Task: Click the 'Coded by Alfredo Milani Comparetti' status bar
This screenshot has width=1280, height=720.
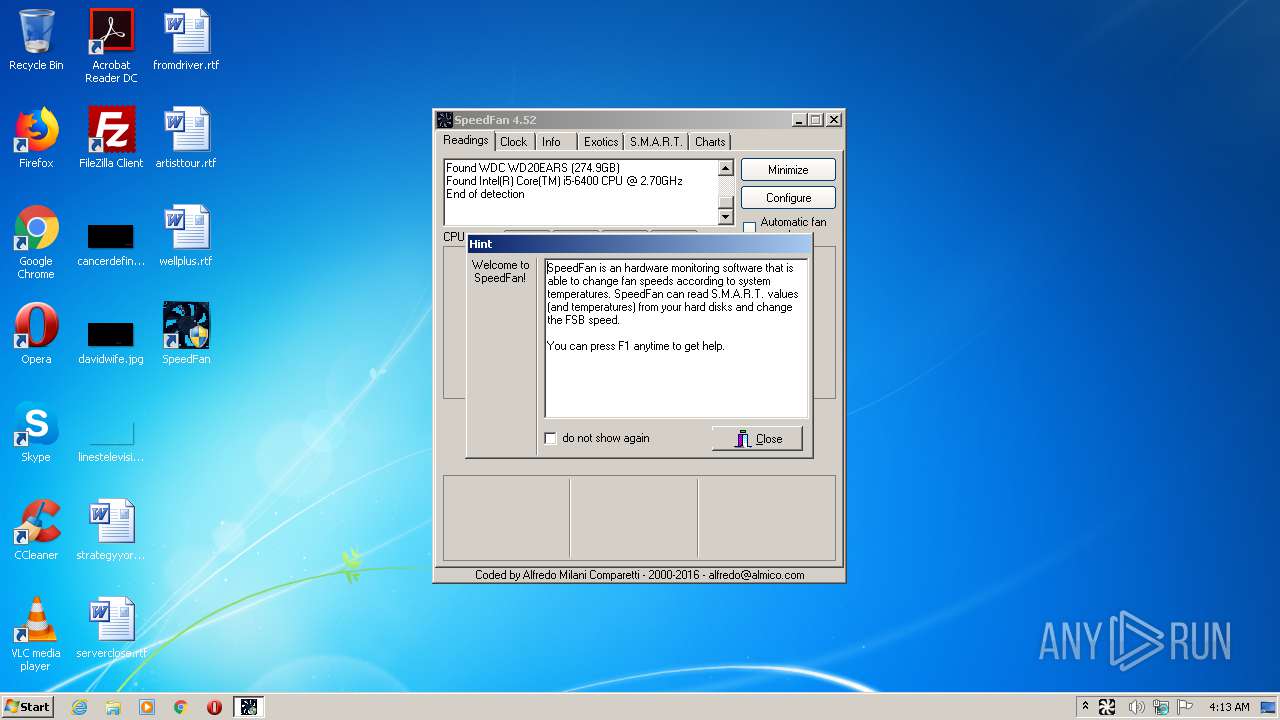Action: point(640,575)
